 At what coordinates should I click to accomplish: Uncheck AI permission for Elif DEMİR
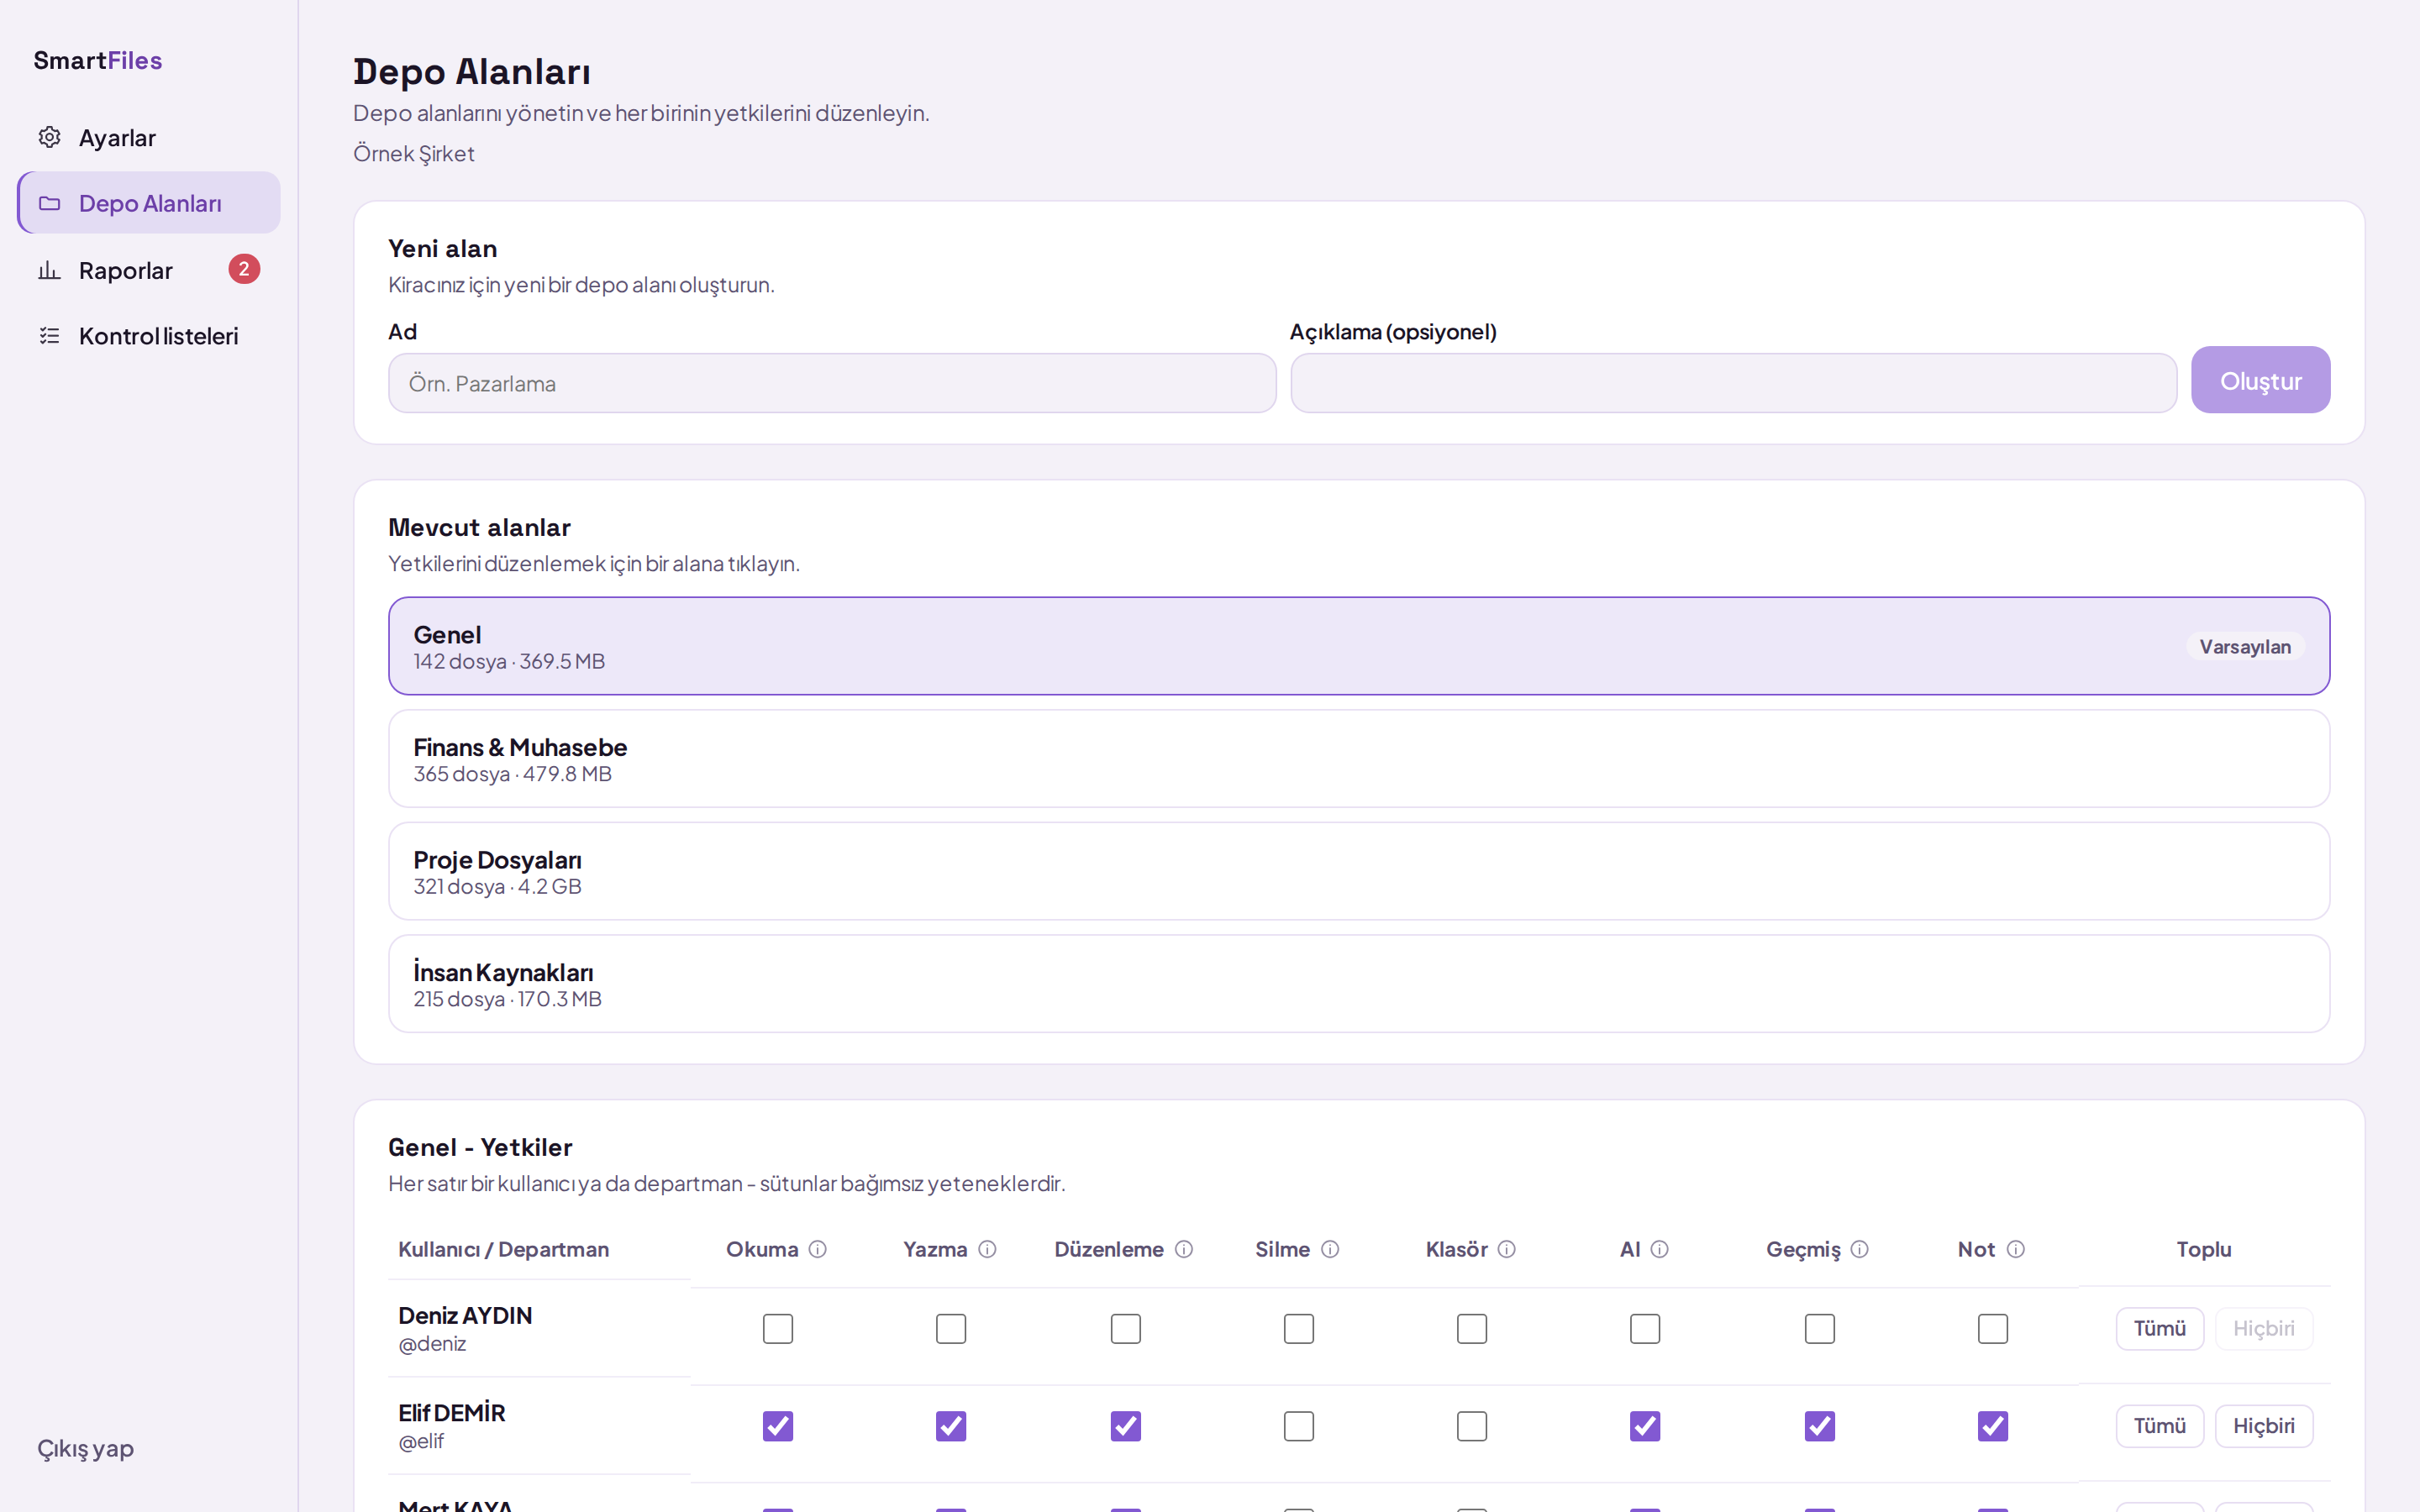(x=1645, y=1426)
